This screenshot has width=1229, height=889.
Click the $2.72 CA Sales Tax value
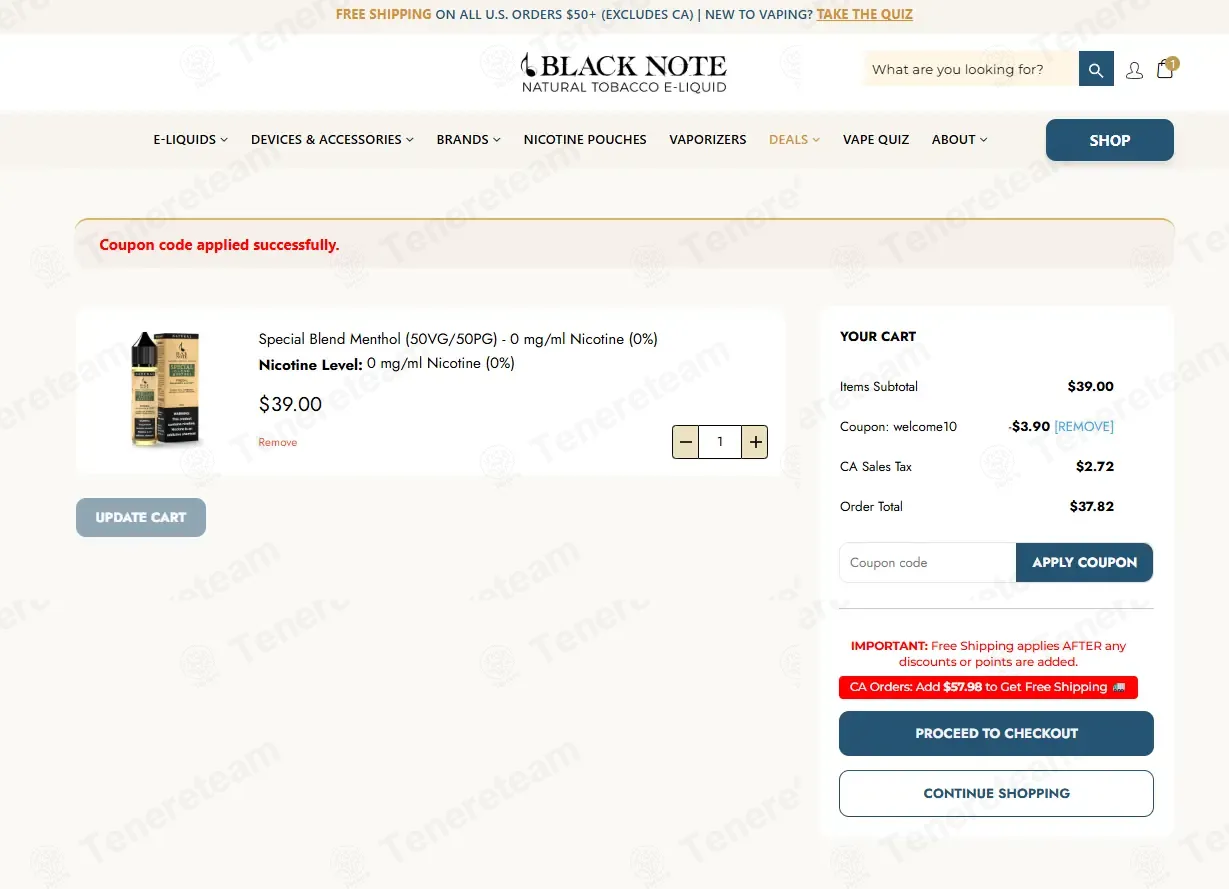pyautogui.click(x=1095, y=466)
